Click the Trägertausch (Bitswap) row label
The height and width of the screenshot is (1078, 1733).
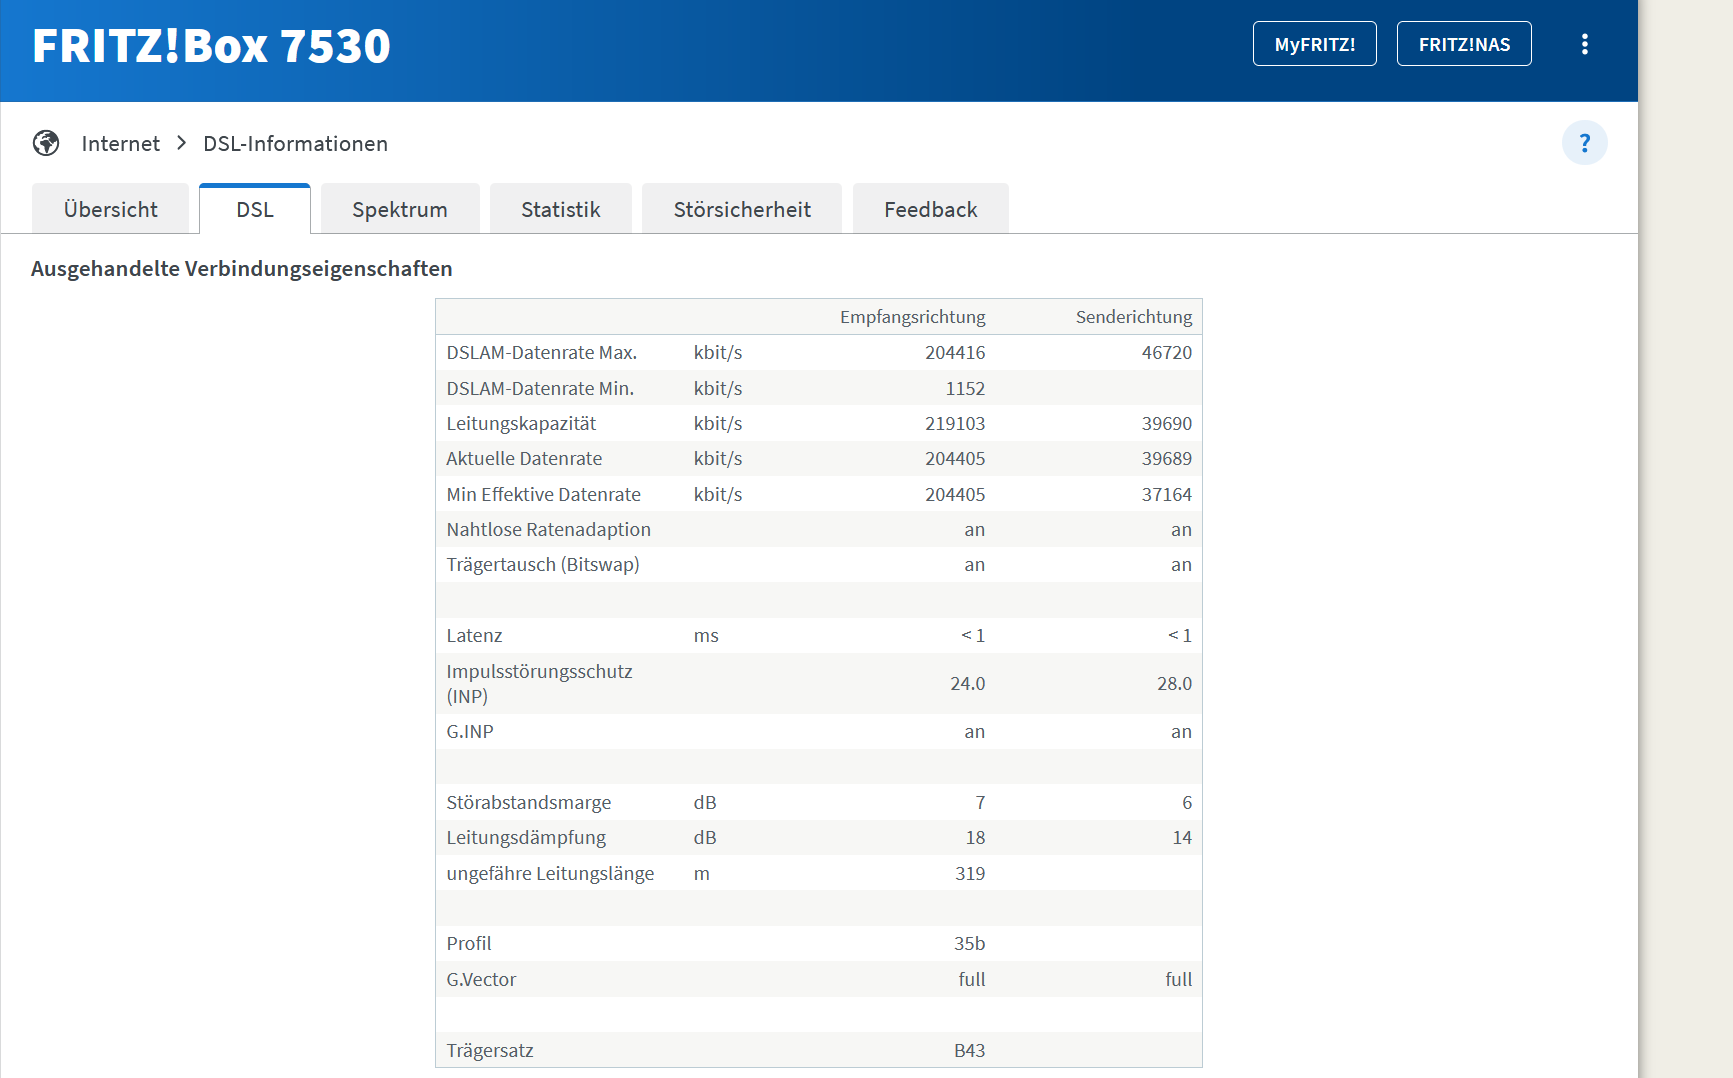coord(543,564)
